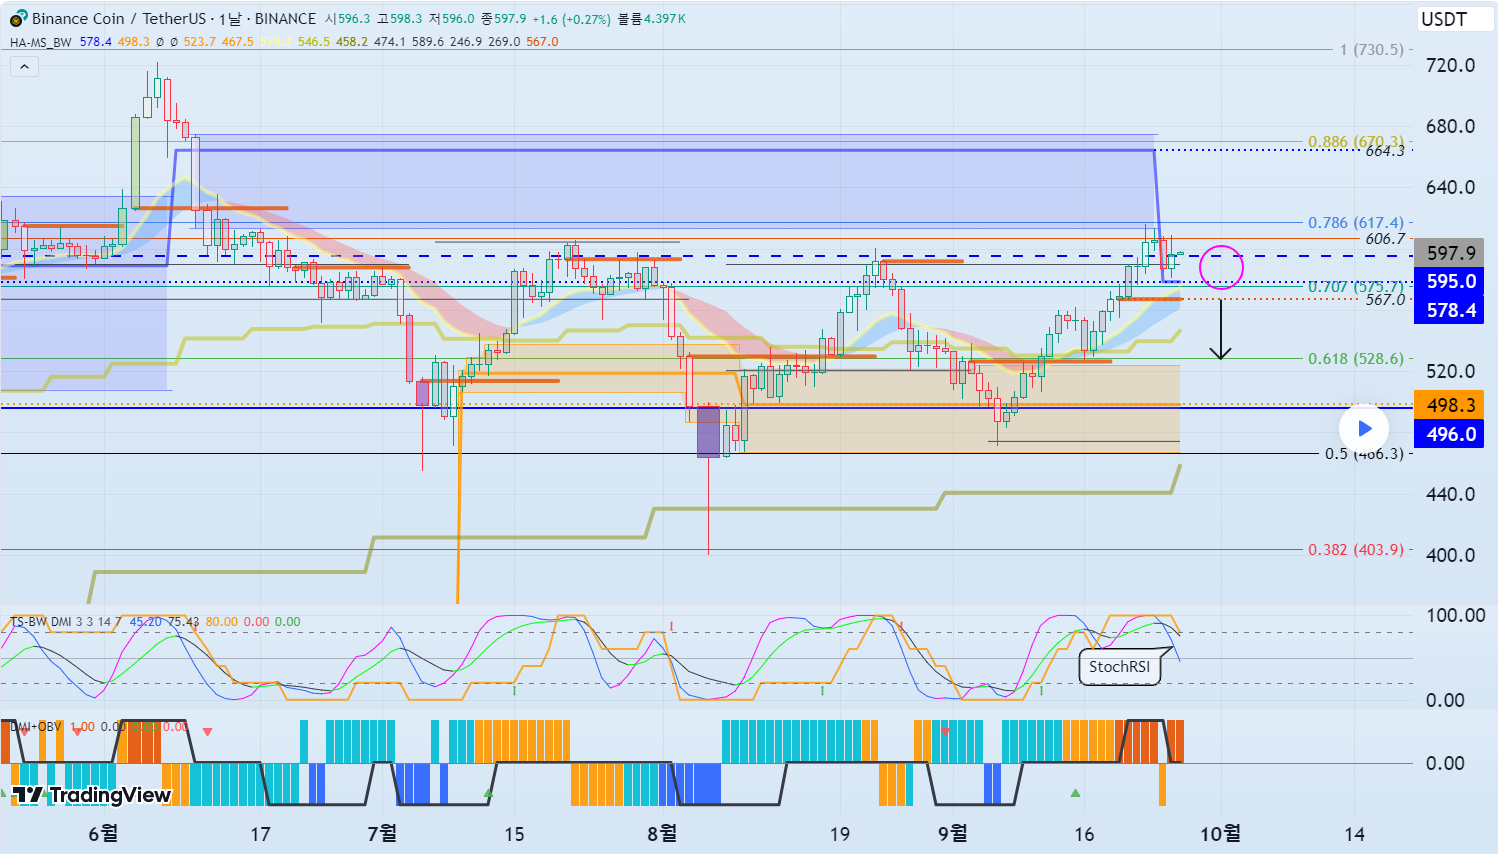Click the 6월 date on time axis
1498x854 pixels.
coord(103,834)
